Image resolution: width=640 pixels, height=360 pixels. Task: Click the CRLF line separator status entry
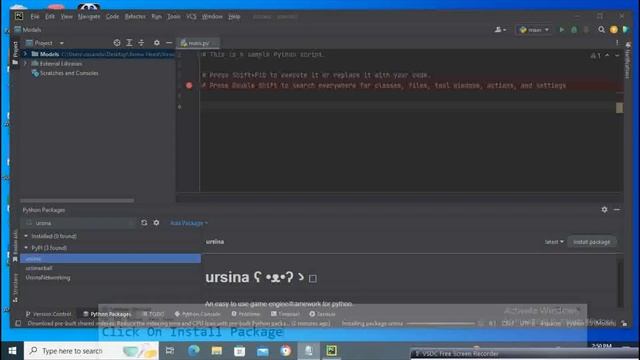tap(508, 323)
